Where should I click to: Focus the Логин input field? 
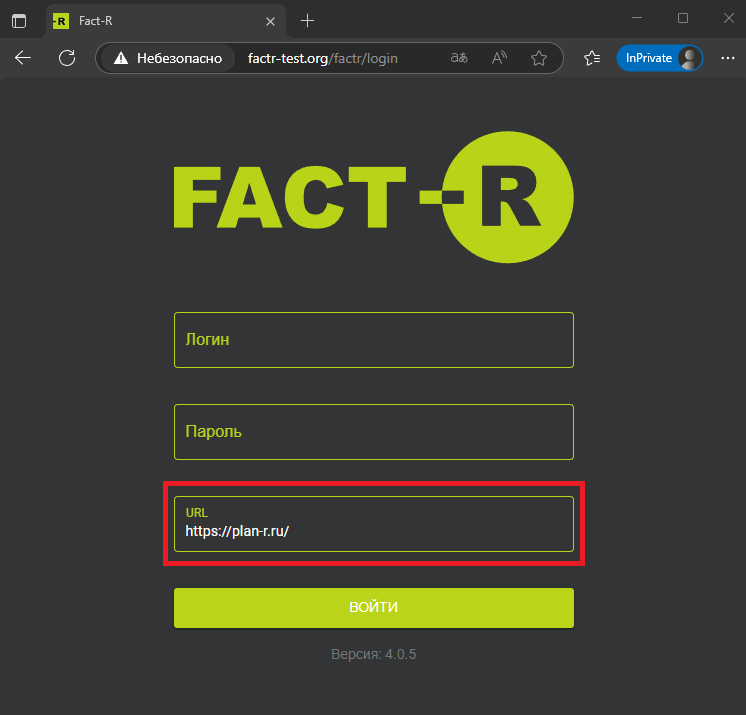(373, 340)
